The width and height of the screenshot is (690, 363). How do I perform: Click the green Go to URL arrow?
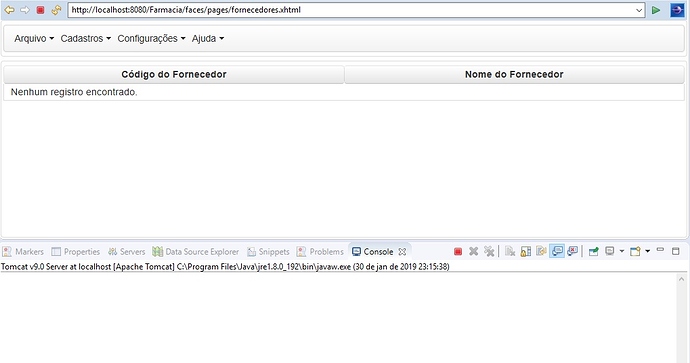tap(656, 10)
